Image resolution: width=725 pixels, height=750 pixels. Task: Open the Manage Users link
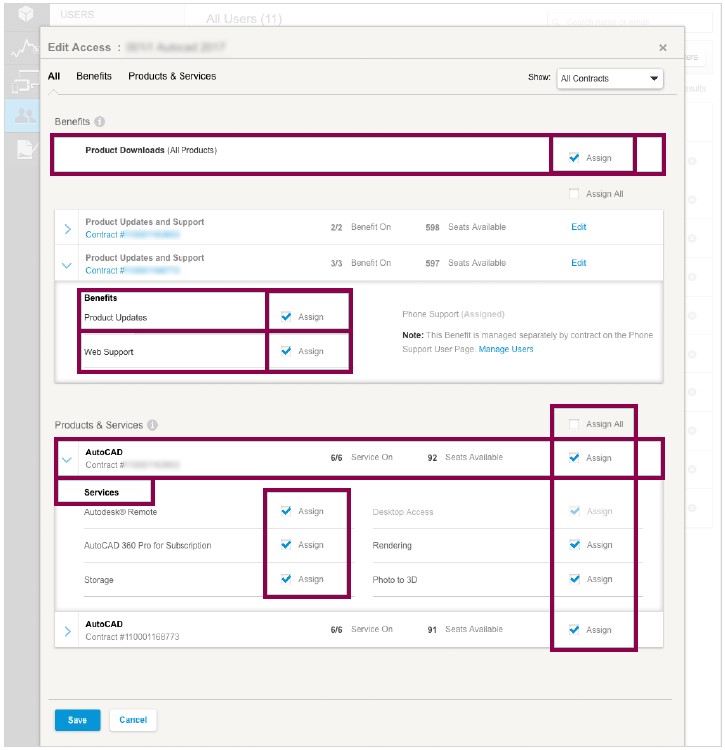(505, 349)
